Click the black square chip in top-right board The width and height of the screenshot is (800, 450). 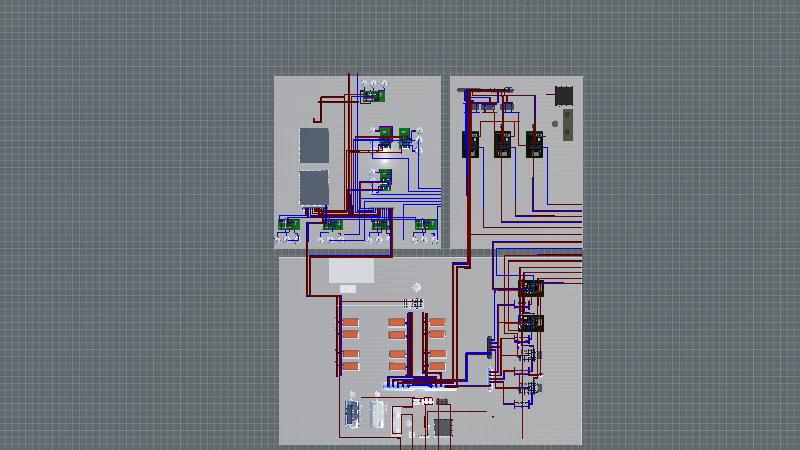click(x=564, y=96)
